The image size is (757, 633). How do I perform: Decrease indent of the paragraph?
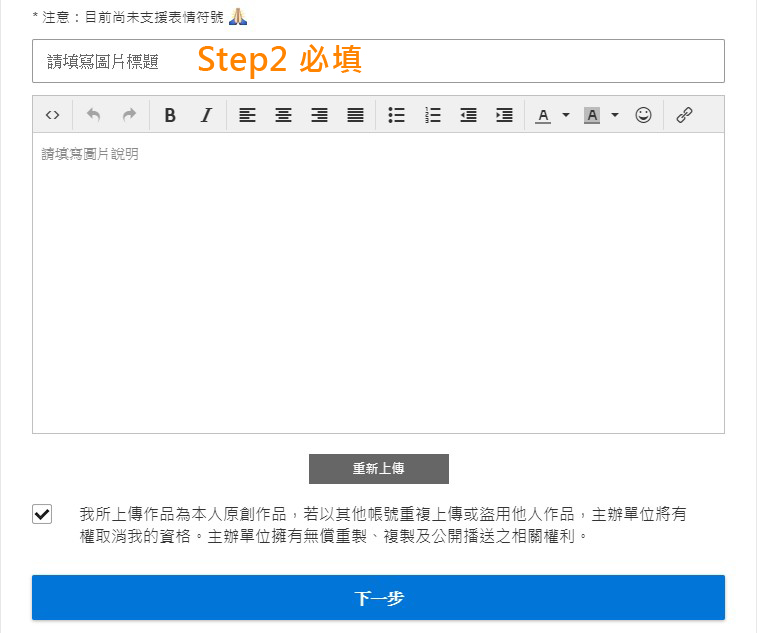[468, 115]
